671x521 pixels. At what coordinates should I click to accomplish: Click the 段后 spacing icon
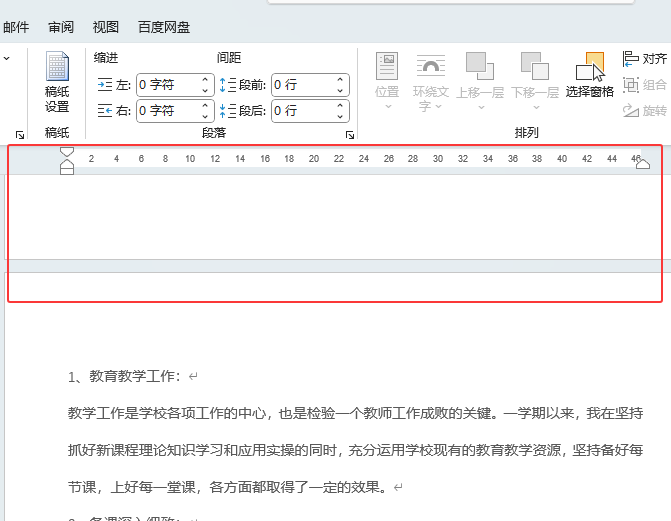click(228, 111)
